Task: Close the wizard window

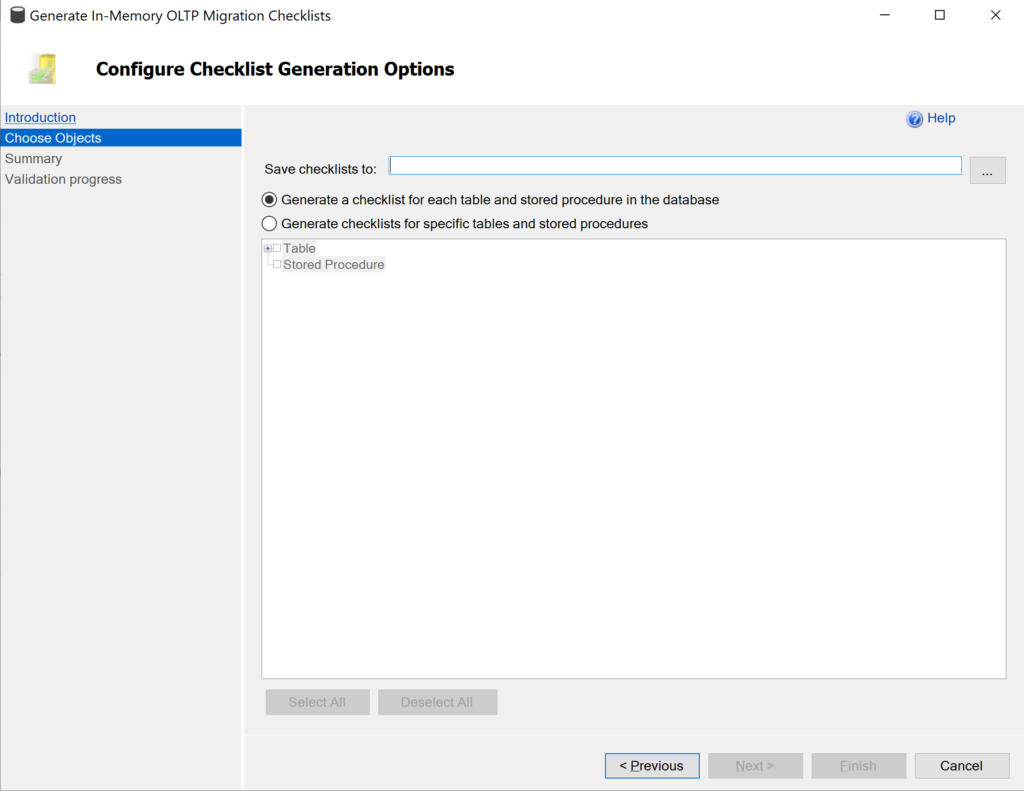Action: tap(995, 15)
